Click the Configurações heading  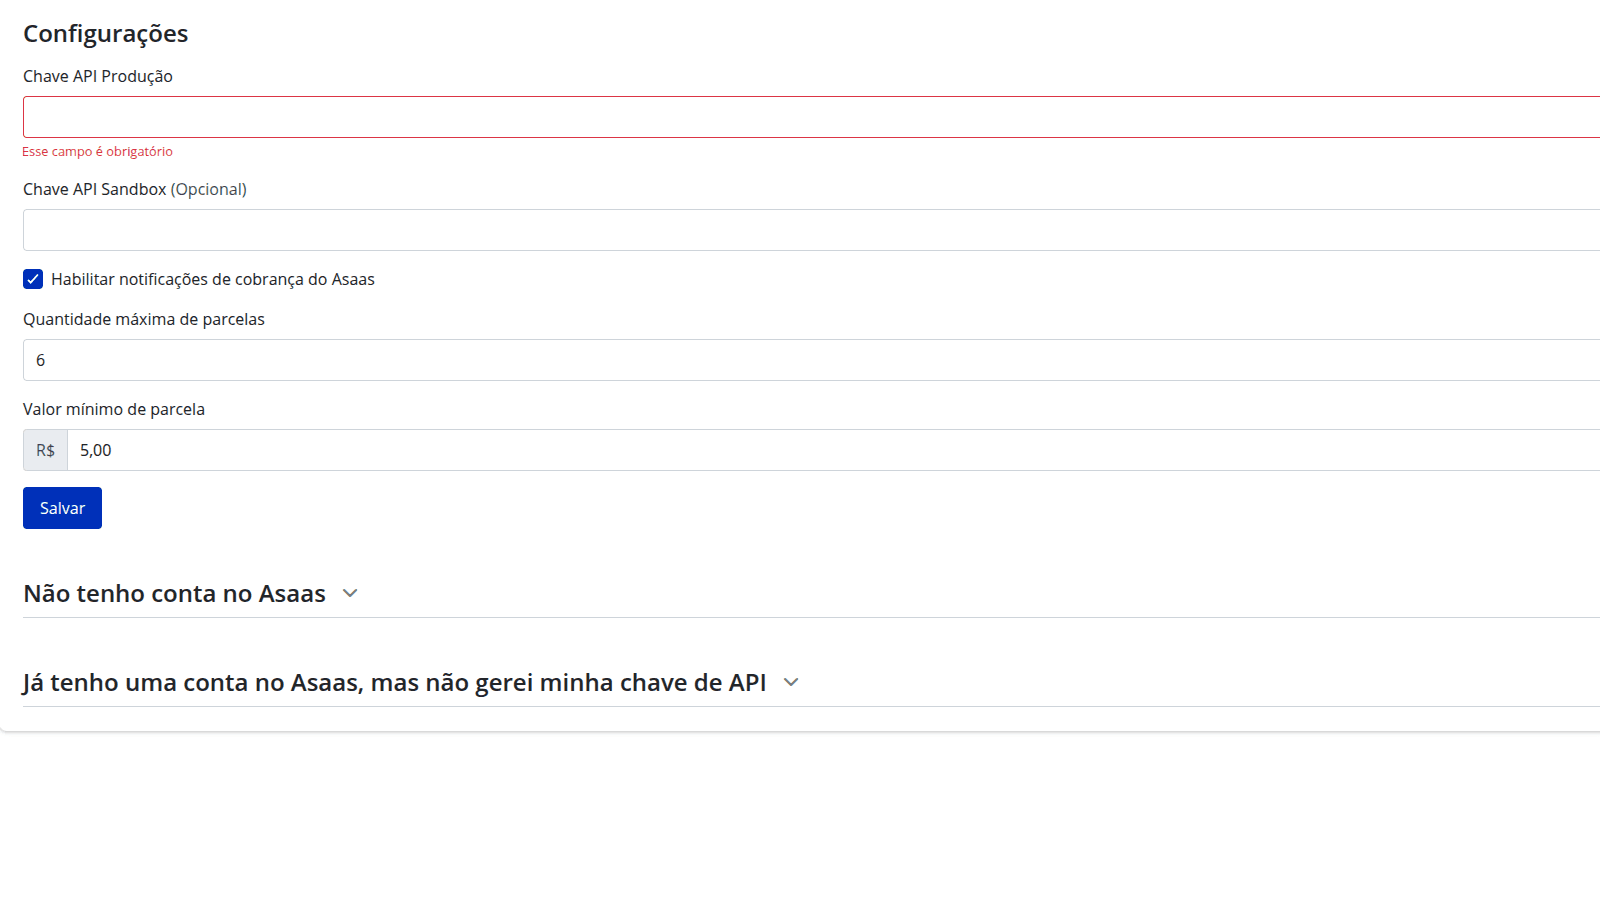[106, 34]
